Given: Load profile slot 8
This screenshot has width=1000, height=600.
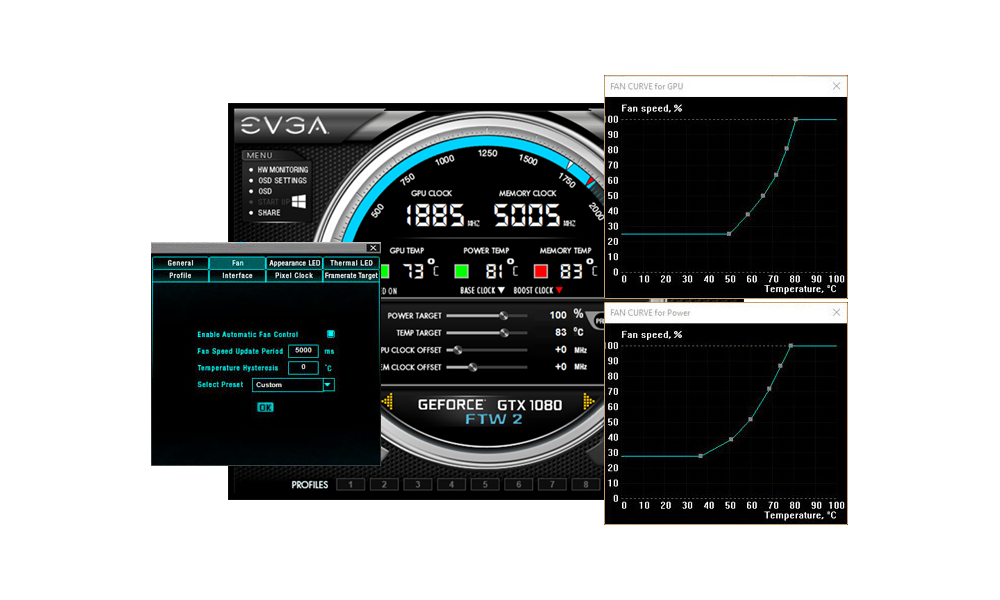Looking at the screenshot, I should pos(585,485).
